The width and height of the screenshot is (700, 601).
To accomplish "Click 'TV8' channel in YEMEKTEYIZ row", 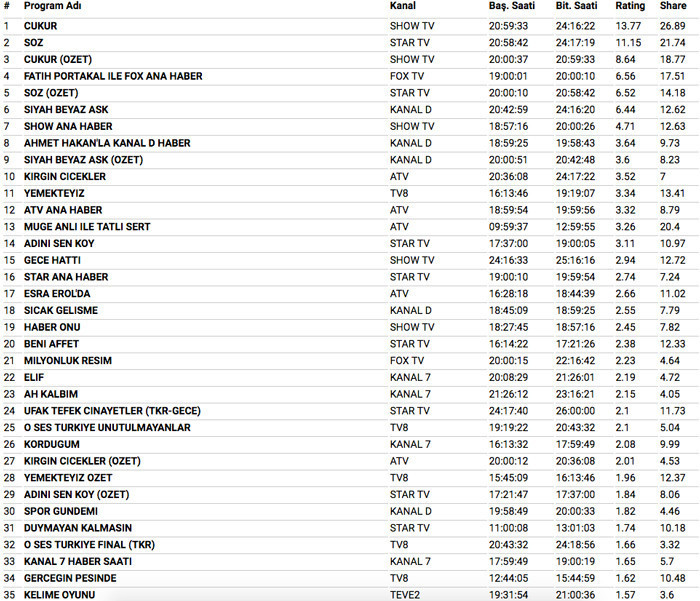I will click(x=399, y=193).
